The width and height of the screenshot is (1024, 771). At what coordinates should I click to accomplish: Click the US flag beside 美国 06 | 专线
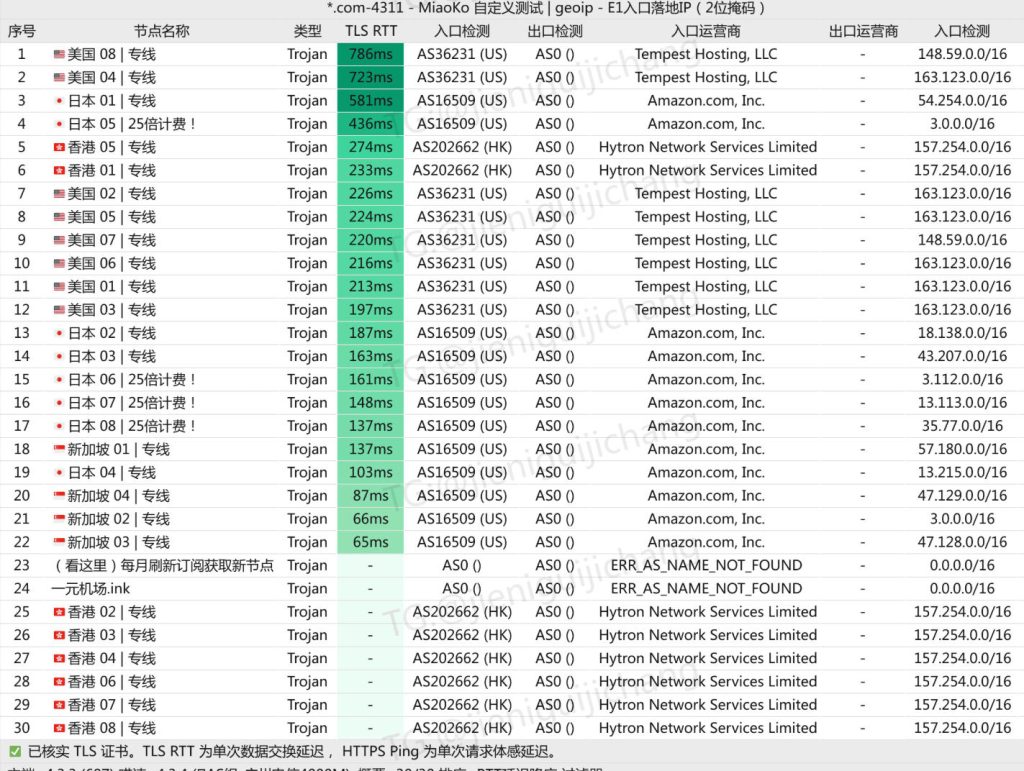pos(59,264)
